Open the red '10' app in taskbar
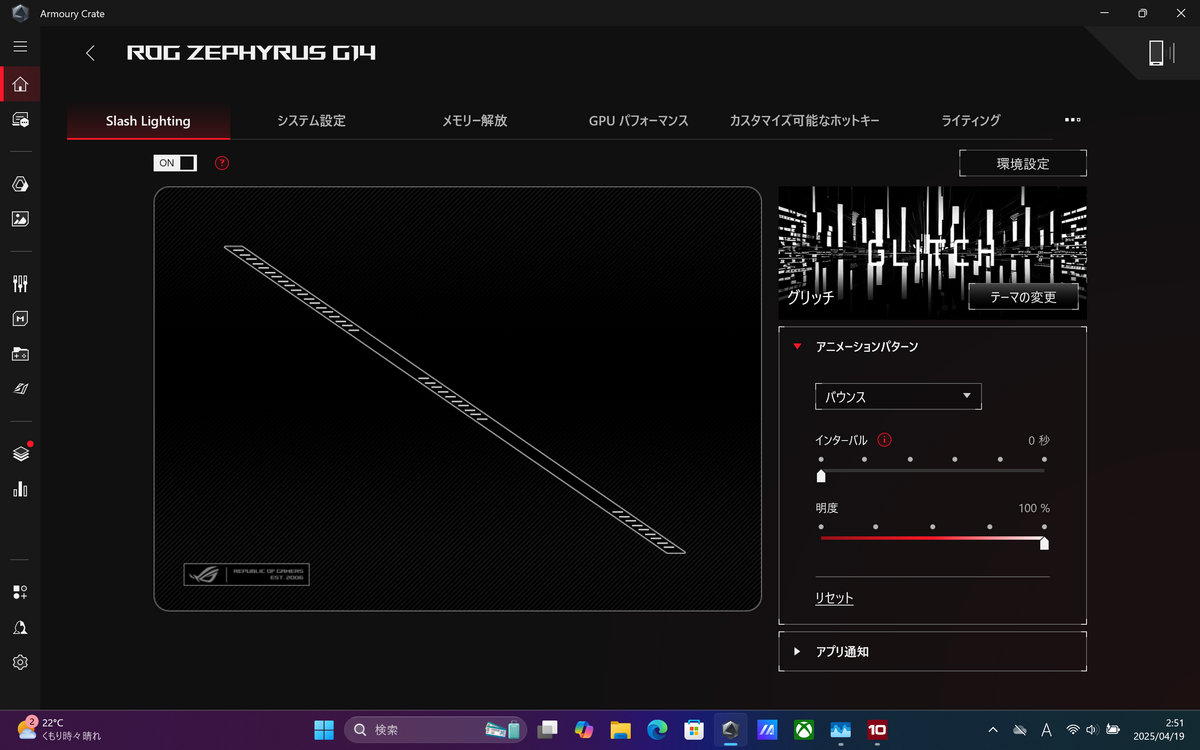Screen dimensions: 1200x750 877,730
